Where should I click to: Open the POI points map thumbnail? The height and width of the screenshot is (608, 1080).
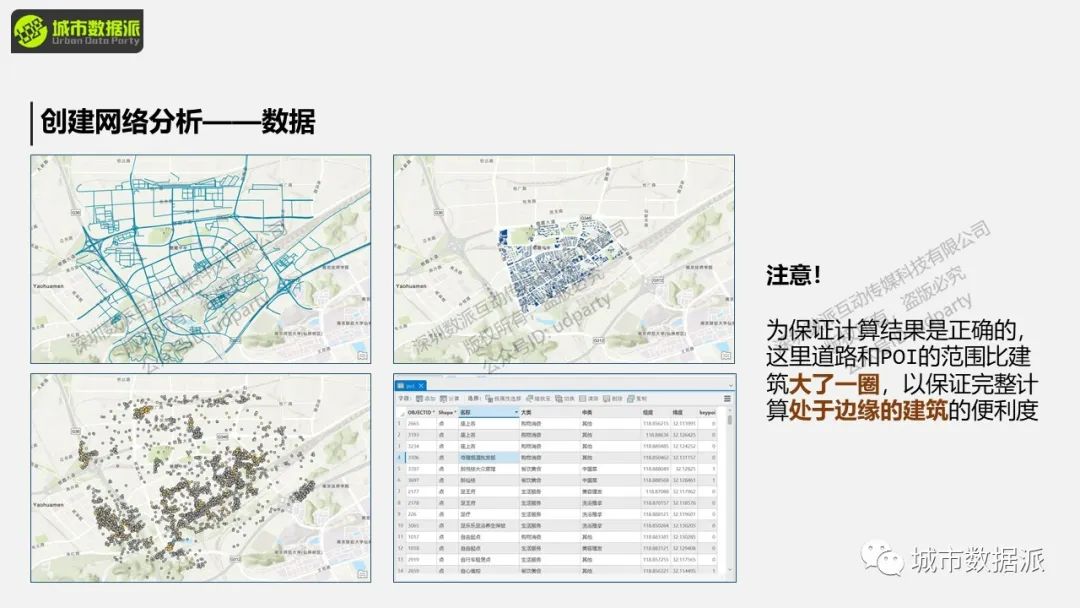click(200, 478)
